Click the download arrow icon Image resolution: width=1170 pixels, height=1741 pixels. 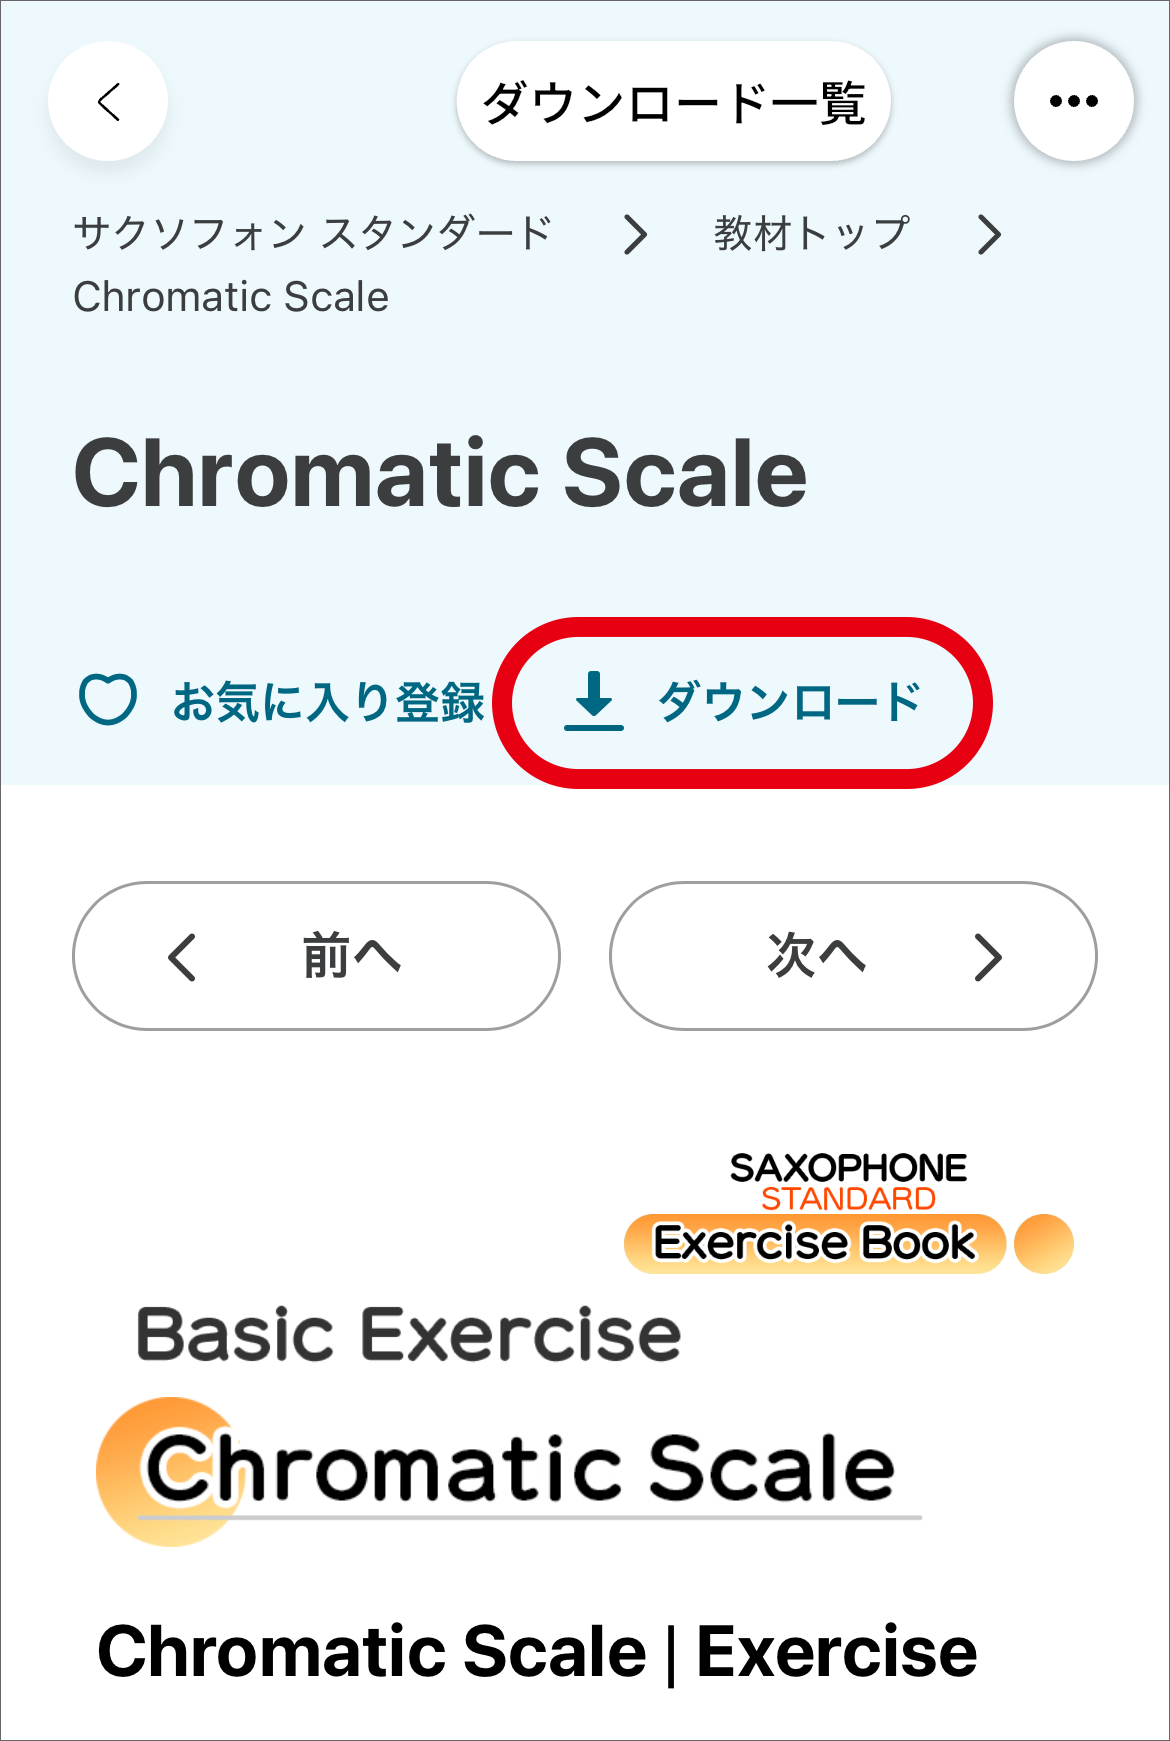coord(594,700)
